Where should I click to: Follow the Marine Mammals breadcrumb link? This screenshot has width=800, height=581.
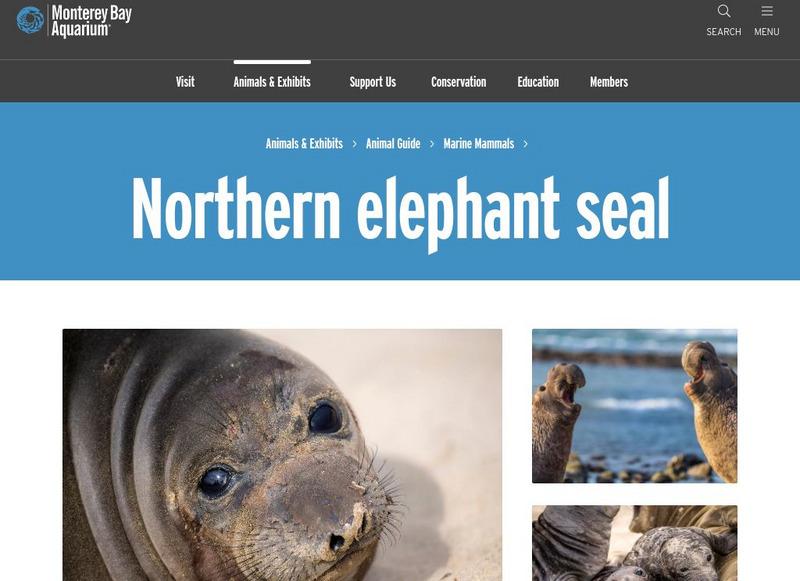coord(479,144)
